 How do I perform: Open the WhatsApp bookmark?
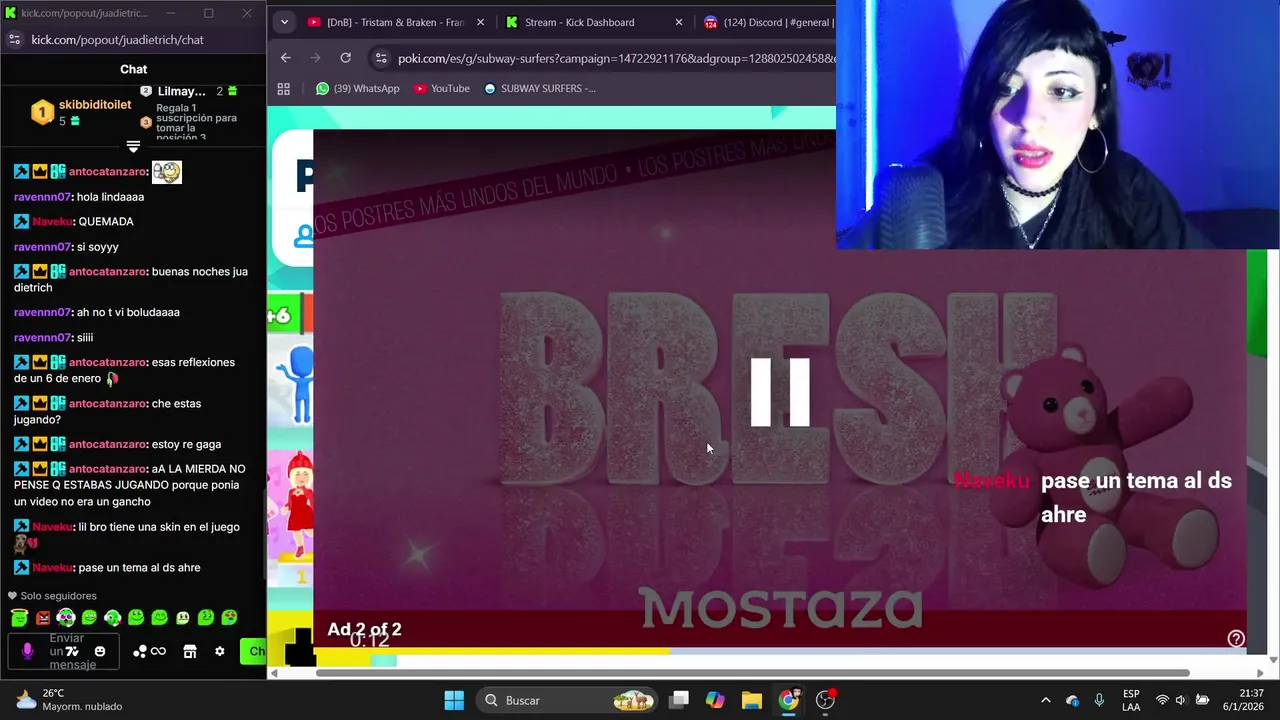[x=357, y=88]
